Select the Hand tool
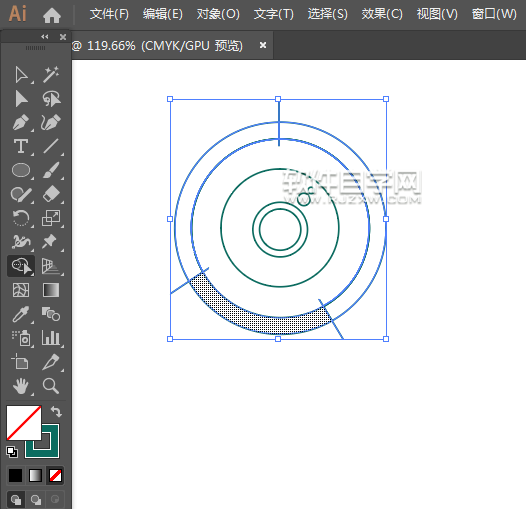The width and height of the screenshot is (526, 509). (21, 386)
